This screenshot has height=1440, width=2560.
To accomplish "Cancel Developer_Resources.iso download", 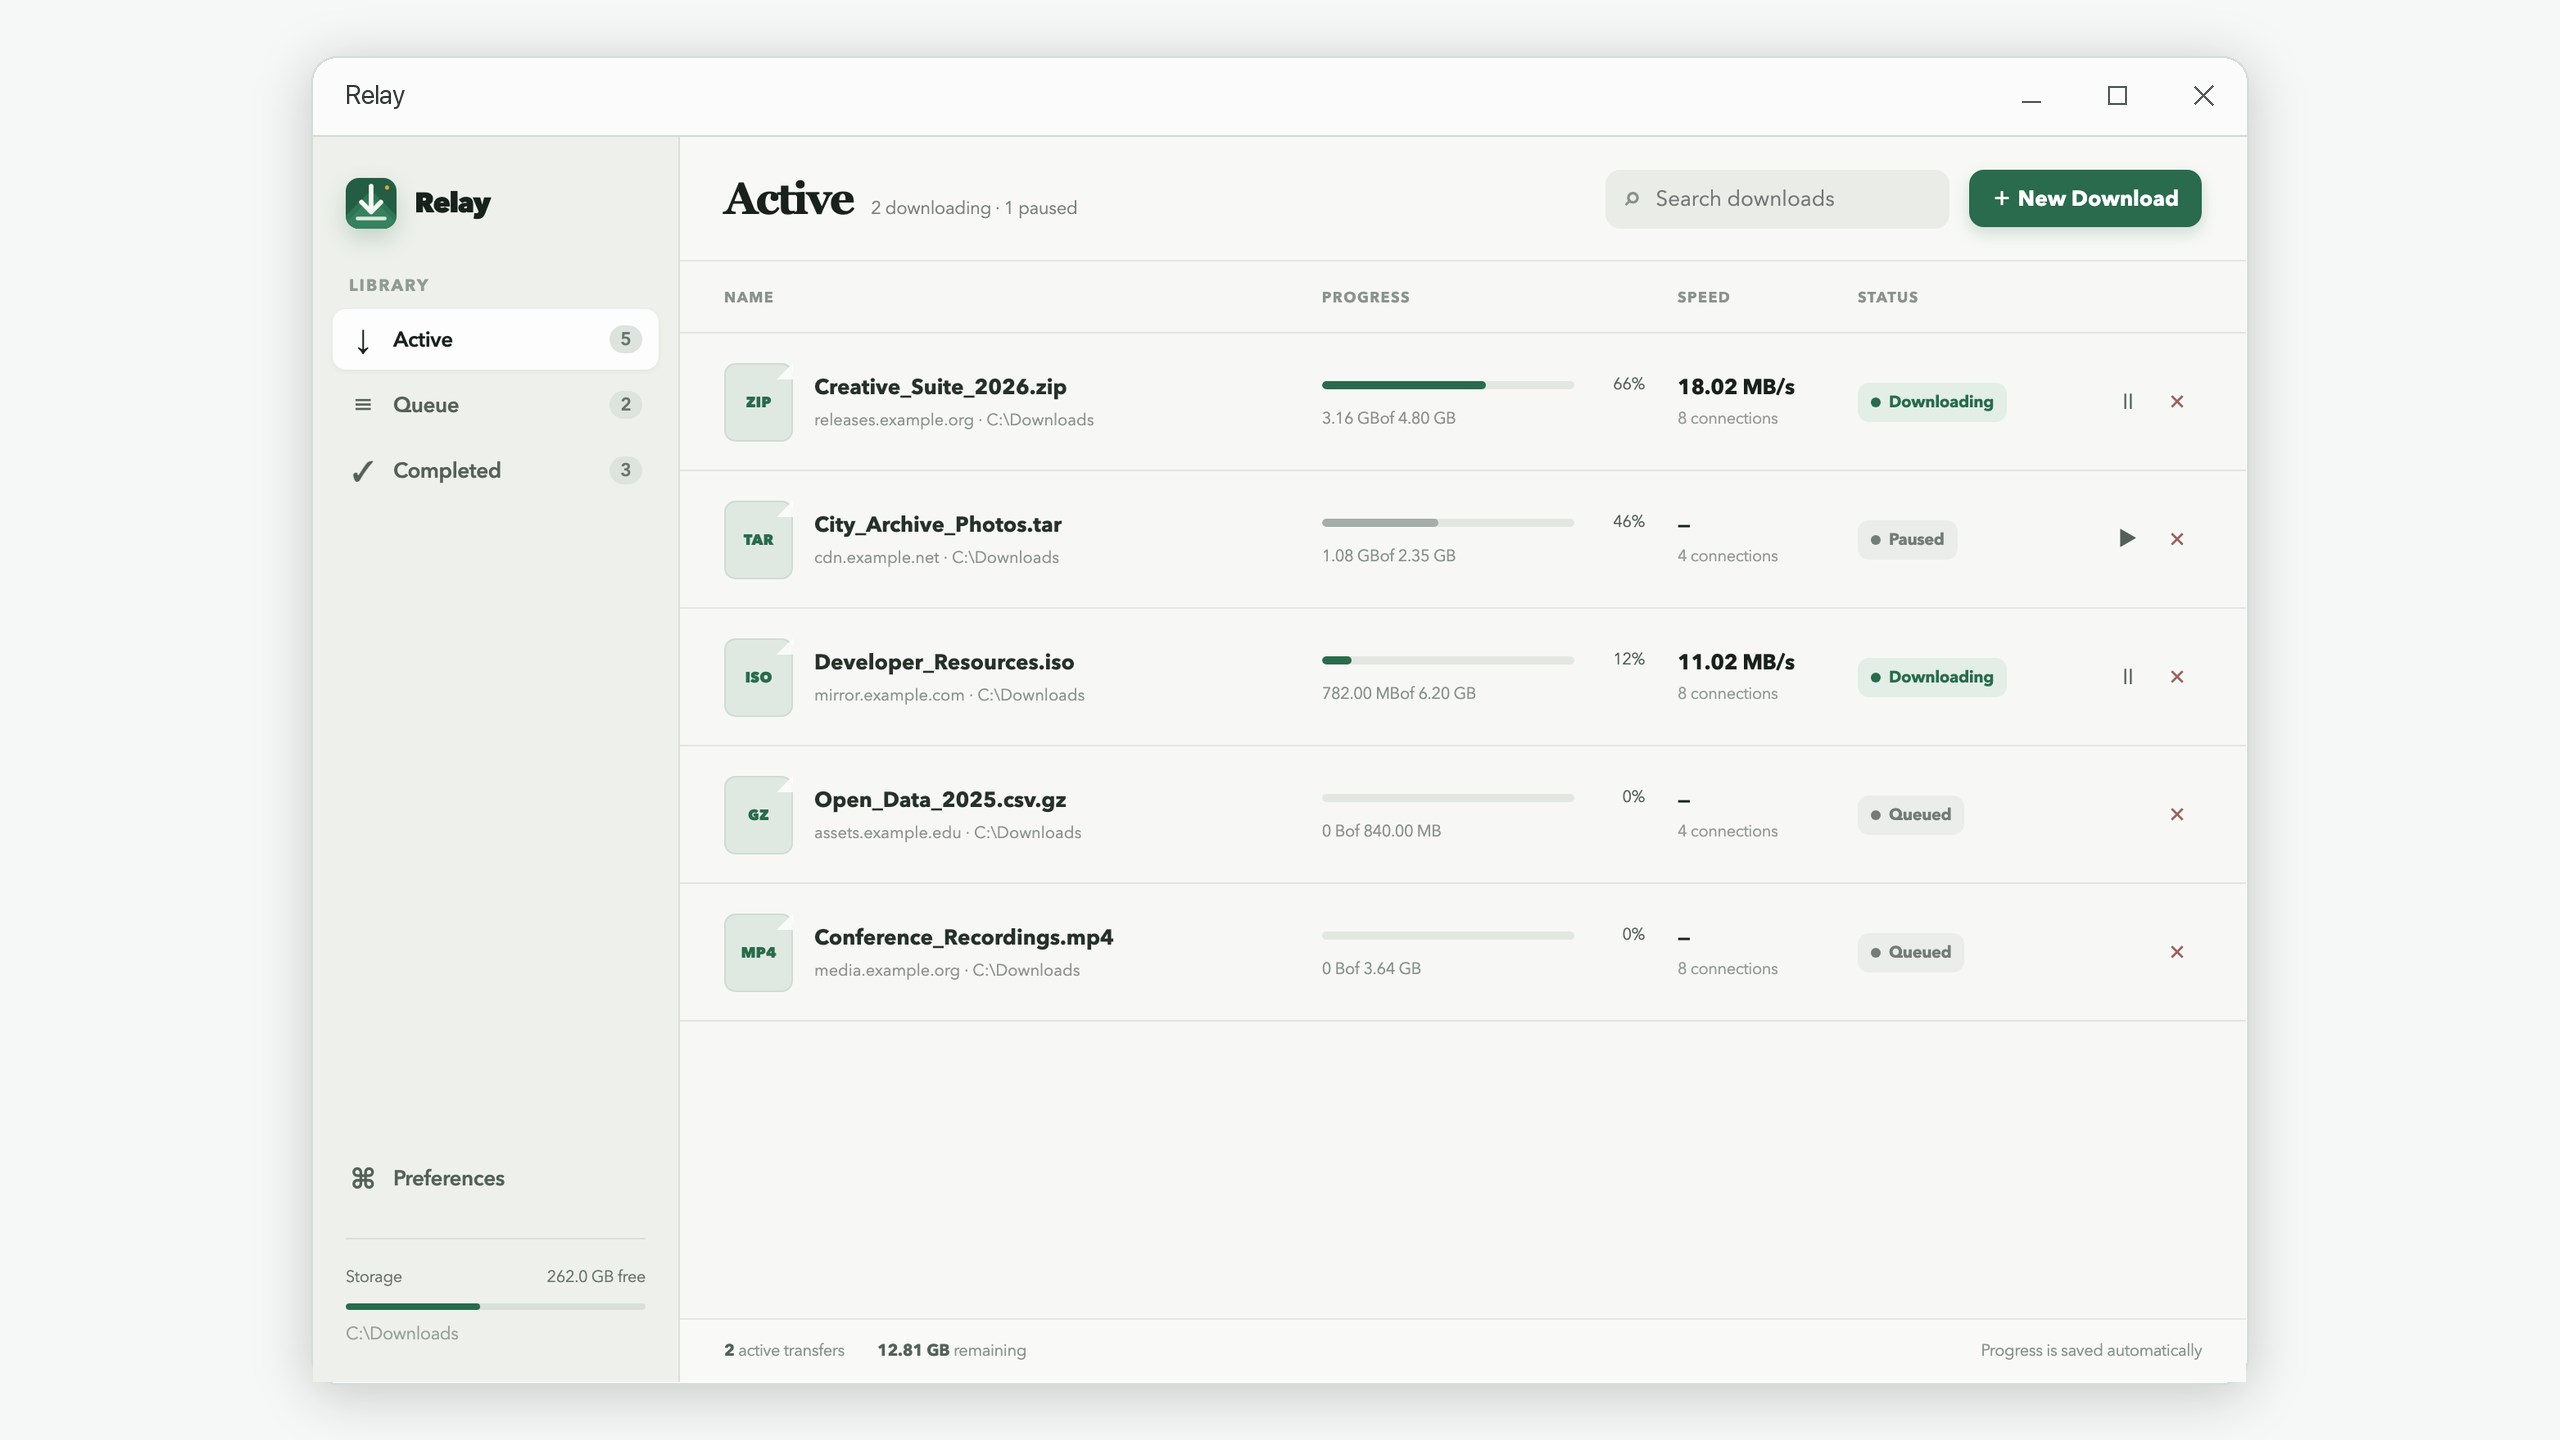I will pyautogui.click(x=2177, y=677).
